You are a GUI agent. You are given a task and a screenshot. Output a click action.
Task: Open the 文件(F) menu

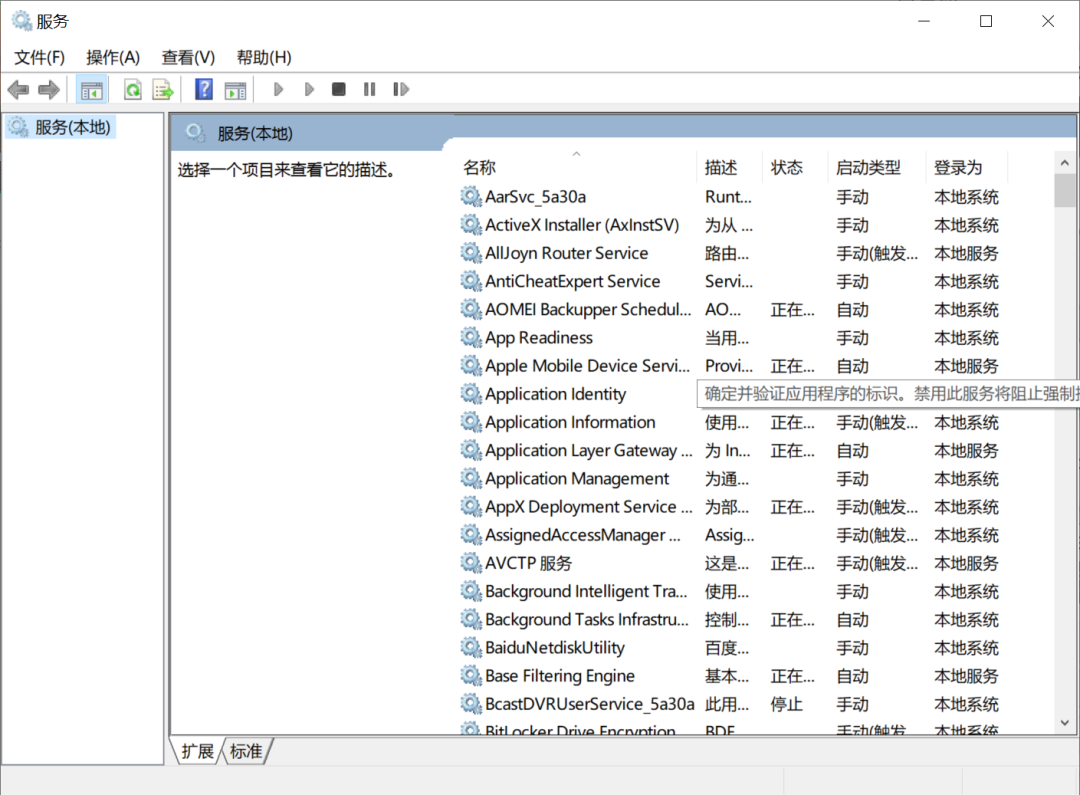[x=39, y=57]
